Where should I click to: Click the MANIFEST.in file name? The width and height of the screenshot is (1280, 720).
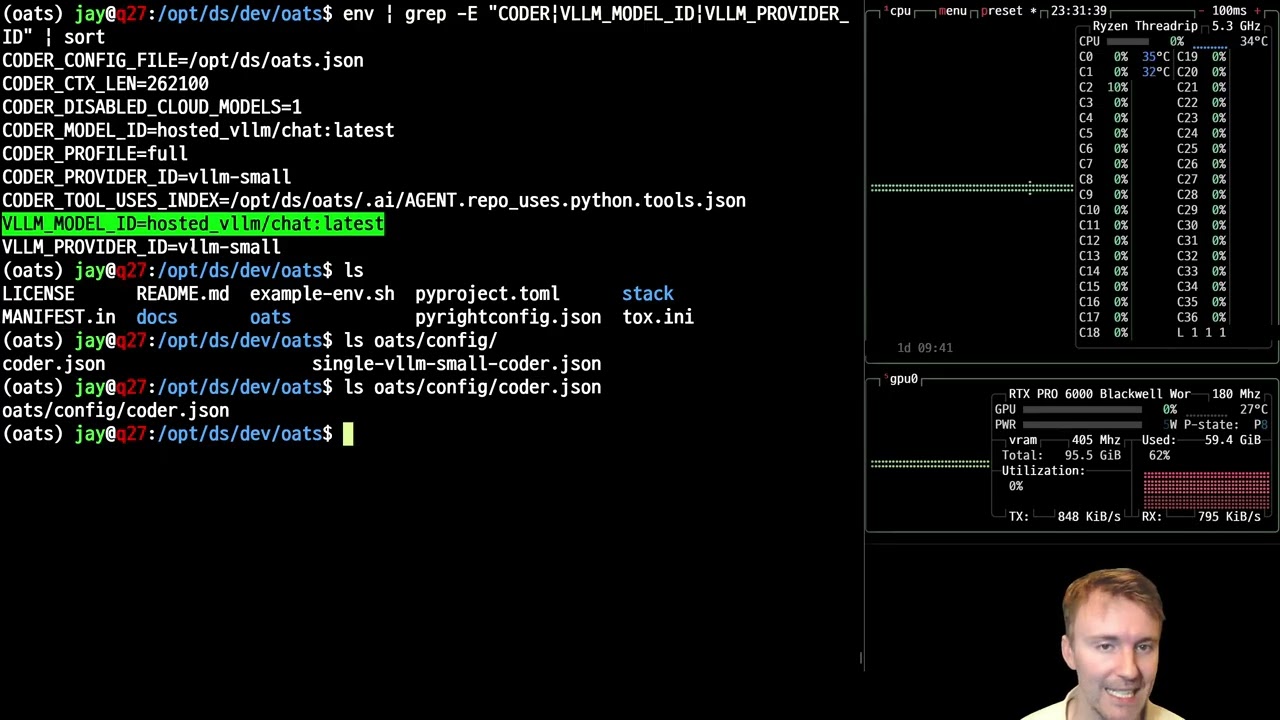coord(59,317)
